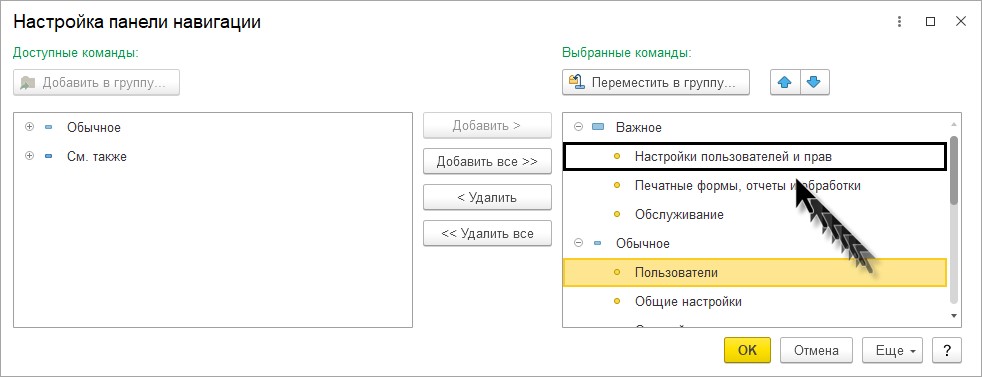Select the Пользователи command row
Screen dimensions: 982x377
click(x=755, y=272)
